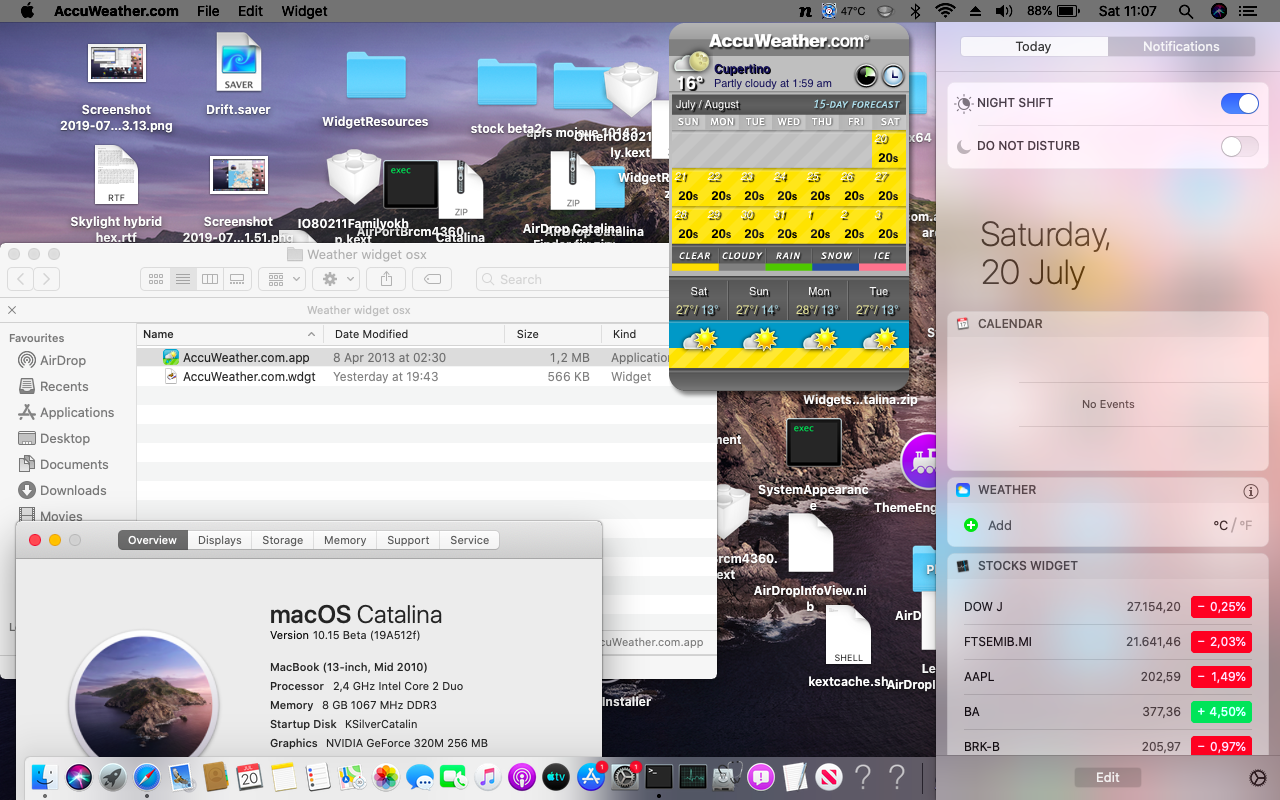Screen dimensions: 1280x800
Task: Open the AccuWeather.com application menu
Action: click(x=116, y=12)
